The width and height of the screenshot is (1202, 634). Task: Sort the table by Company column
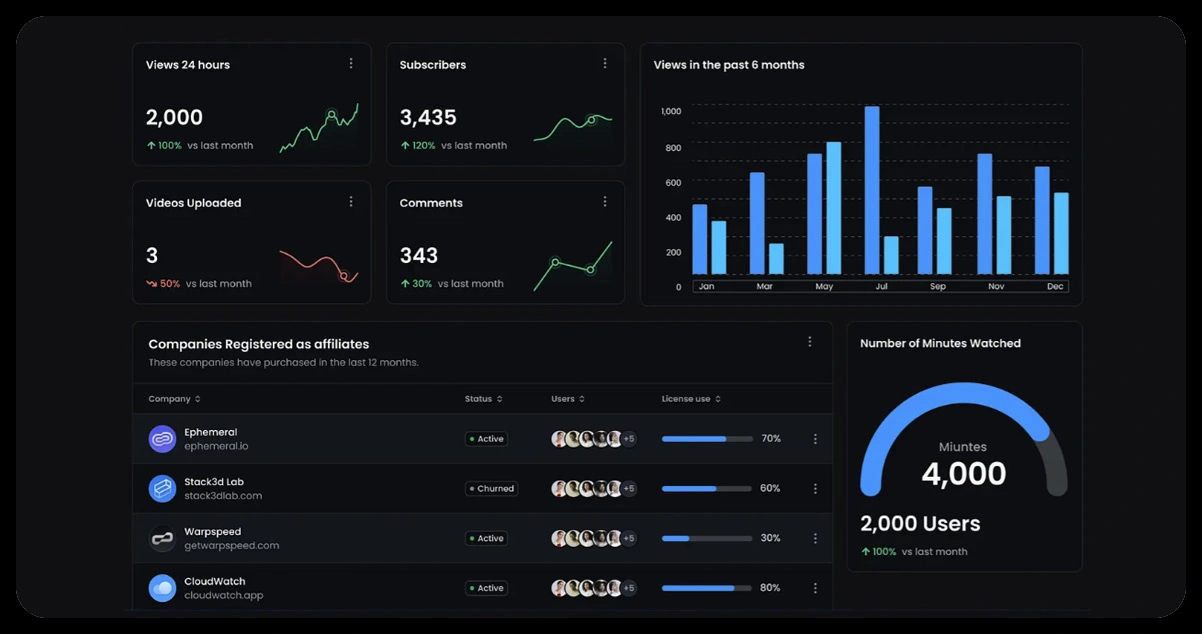(174, 399)
